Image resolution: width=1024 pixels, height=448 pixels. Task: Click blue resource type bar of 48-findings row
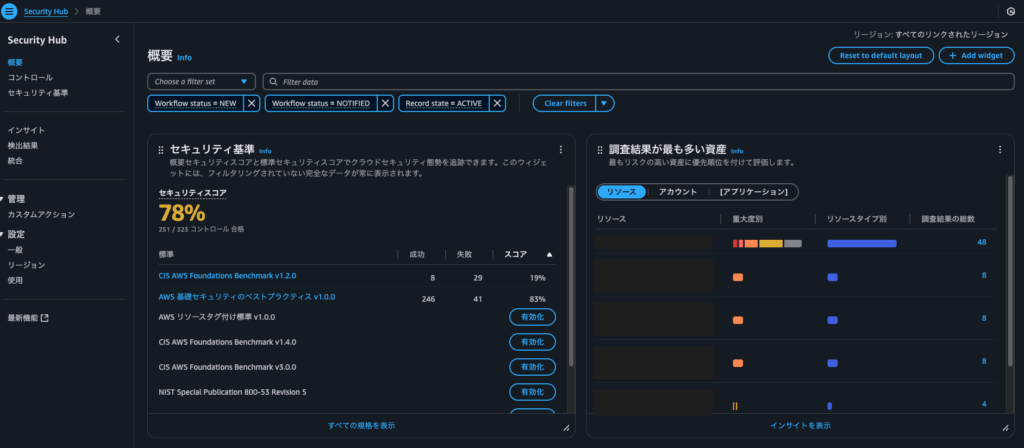tap(861, 243)
